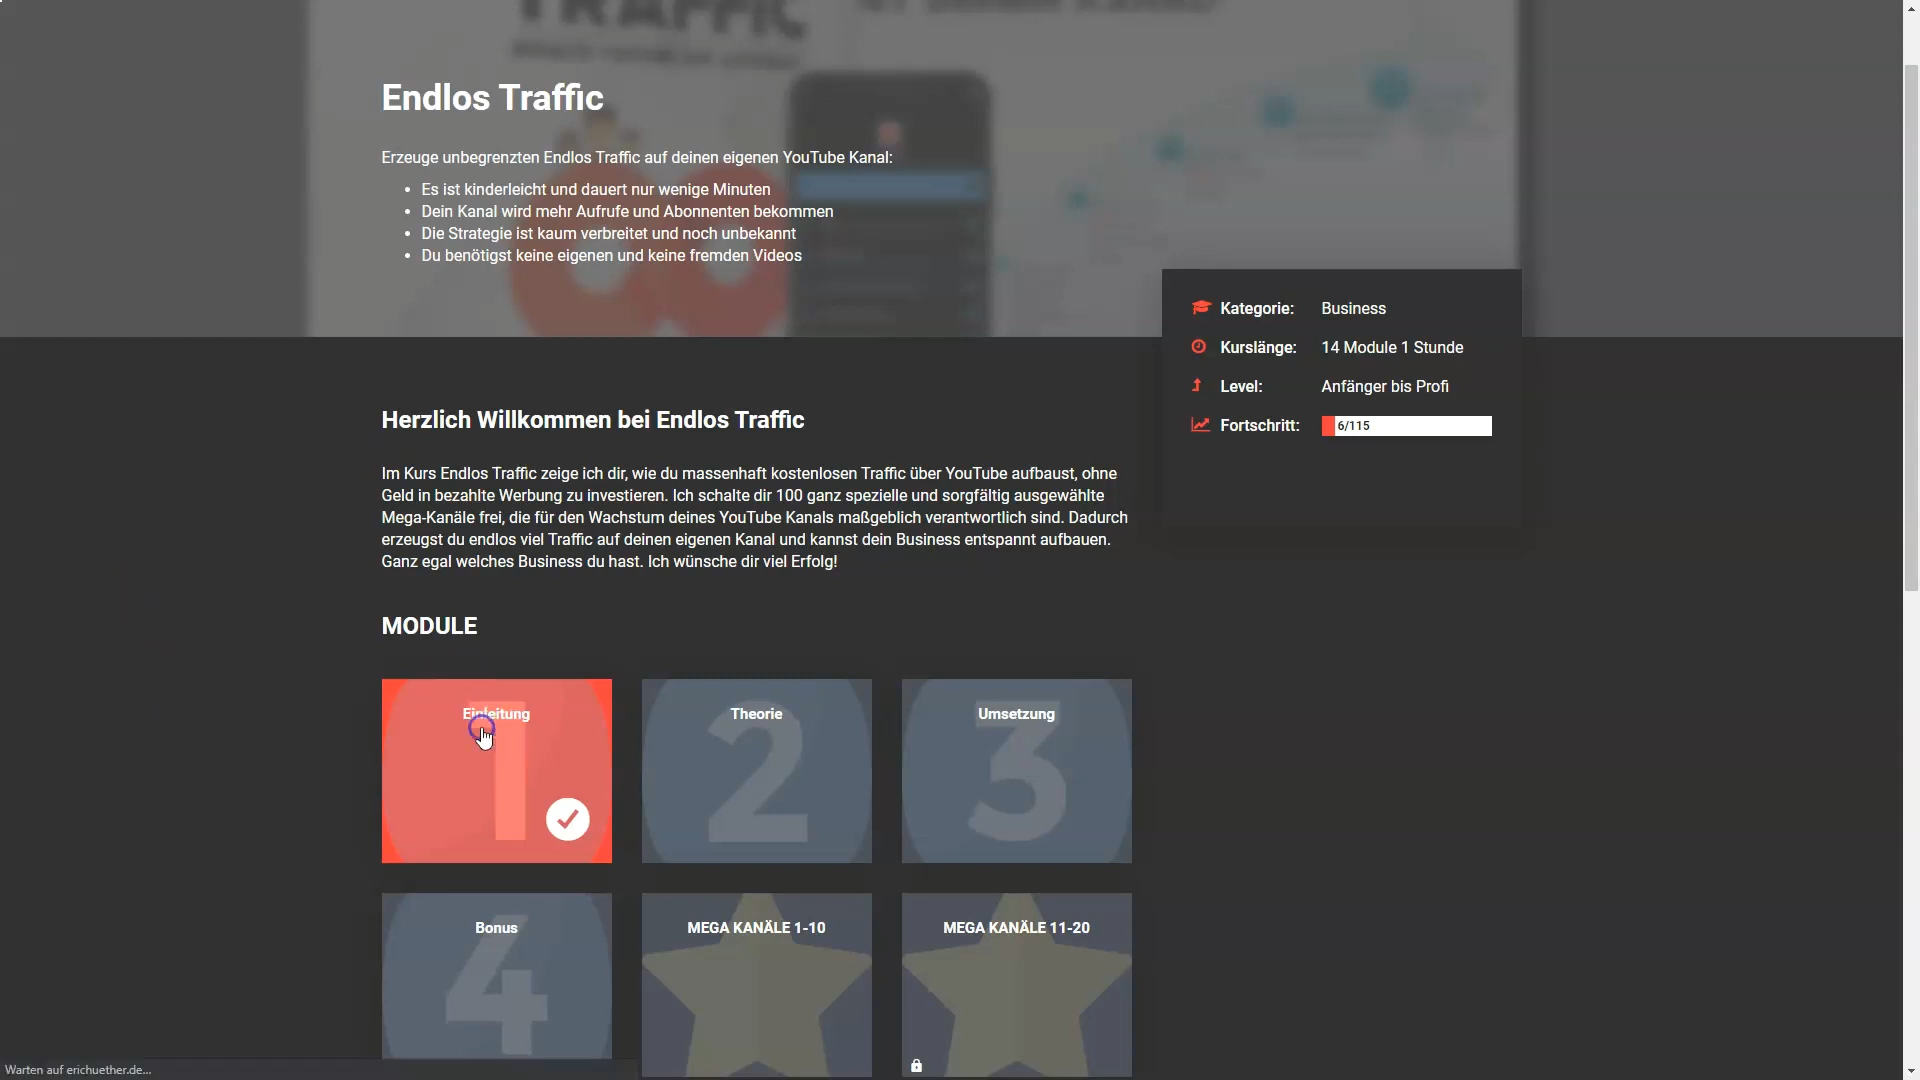The image size is (1920, 1080).
Task: Click the 'Kurslänge:' label
Action: point(1258,347)
